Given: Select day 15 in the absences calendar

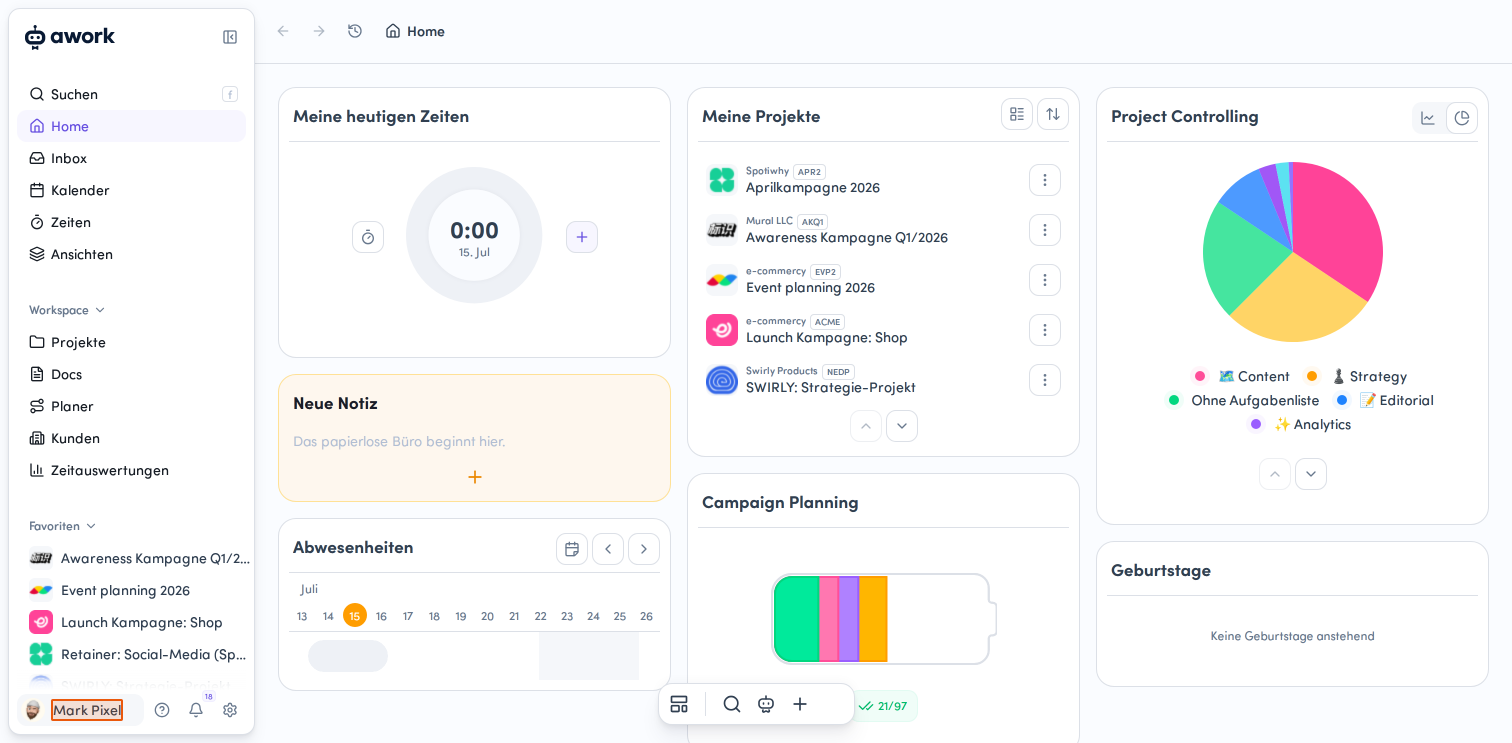Looking at the screenshot, I should pos(355,616).
